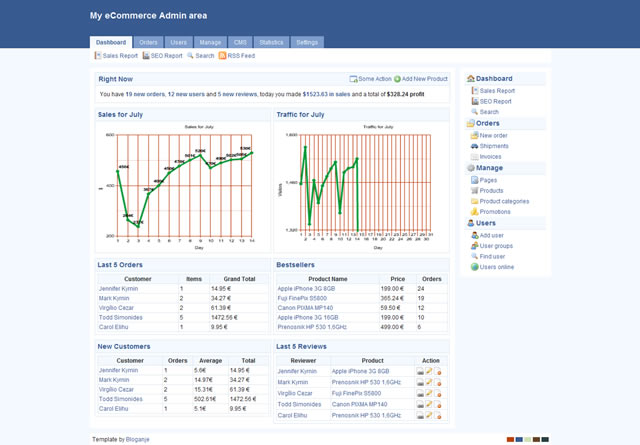
Task: Open Products cart item in sidebar
Action: (x=487, y=191)
